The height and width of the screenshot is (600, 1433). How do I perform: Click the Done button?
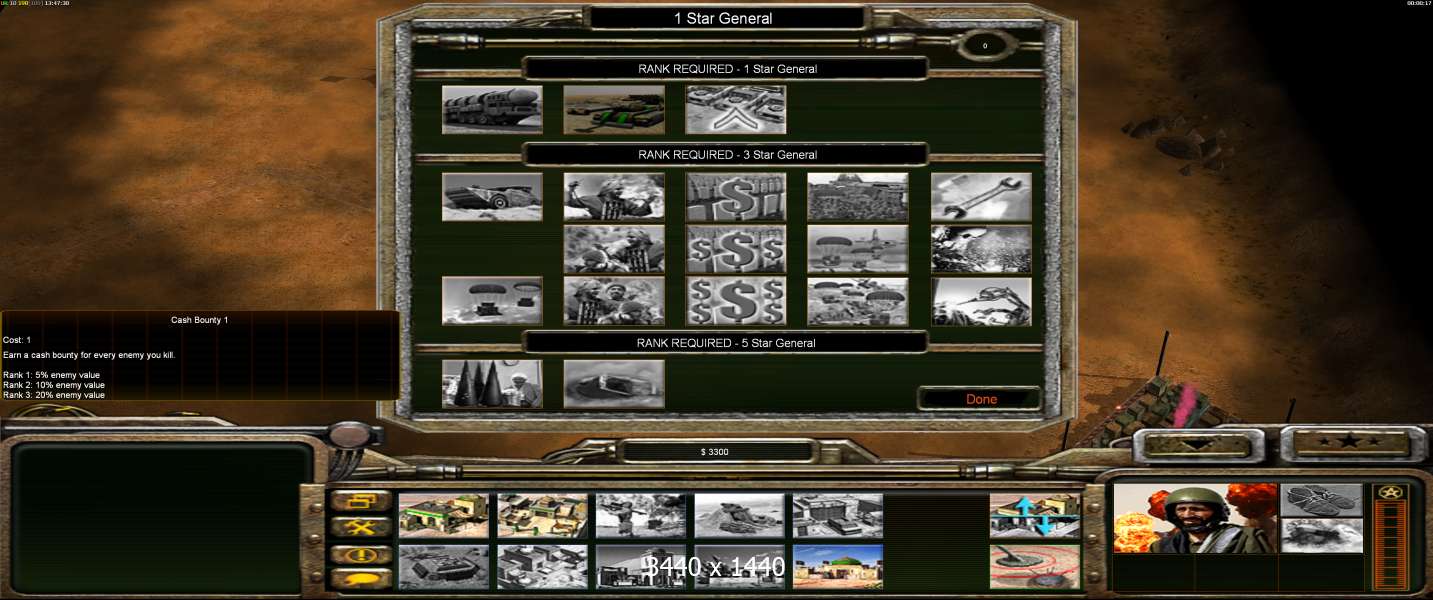981,399
